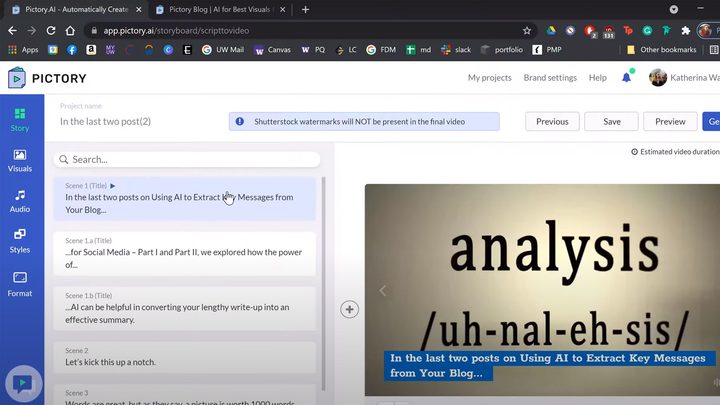Screen dimensions: 720x405
Task: Open My projects
Action: click(489, 78)
